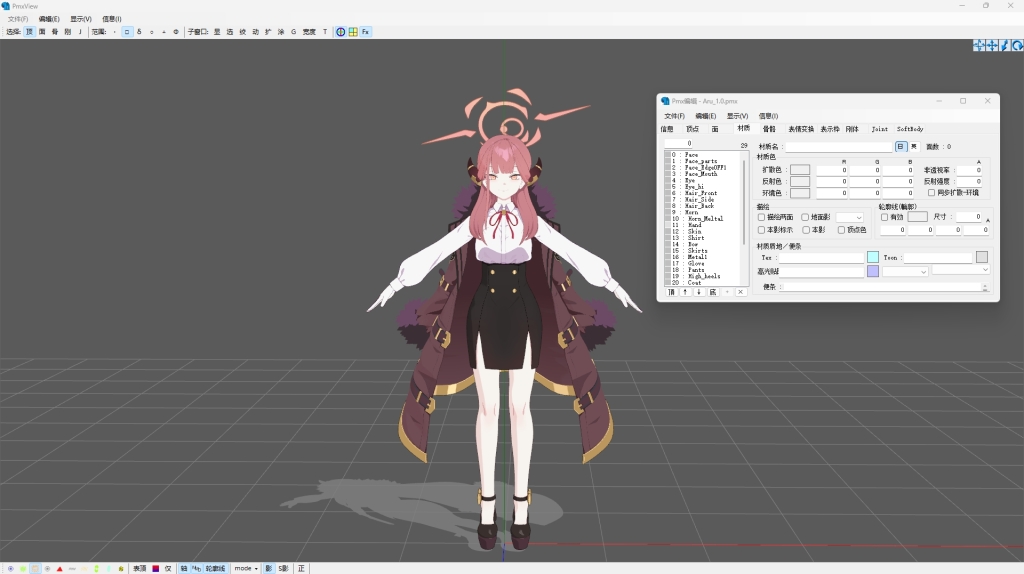Enable the 本影 self-shadow checkbox
This screenshot has width=1024, height=574.
(x=806, y=230)
